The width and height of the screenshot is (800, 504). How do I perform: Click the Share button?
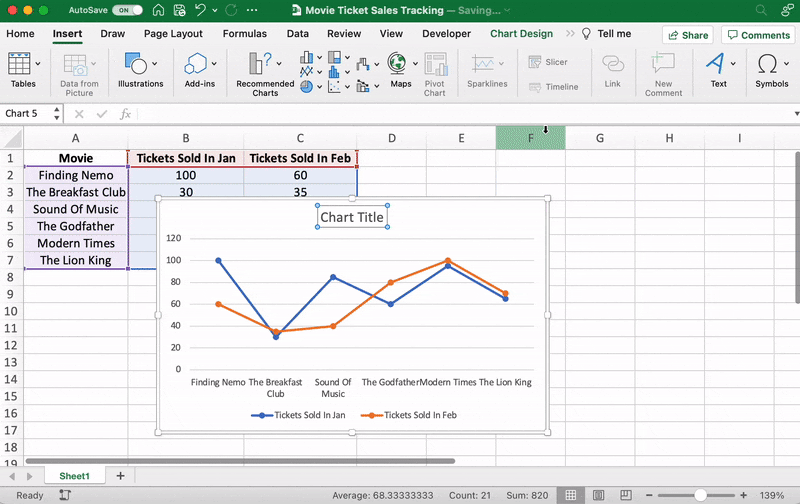[x=687, y=35]
